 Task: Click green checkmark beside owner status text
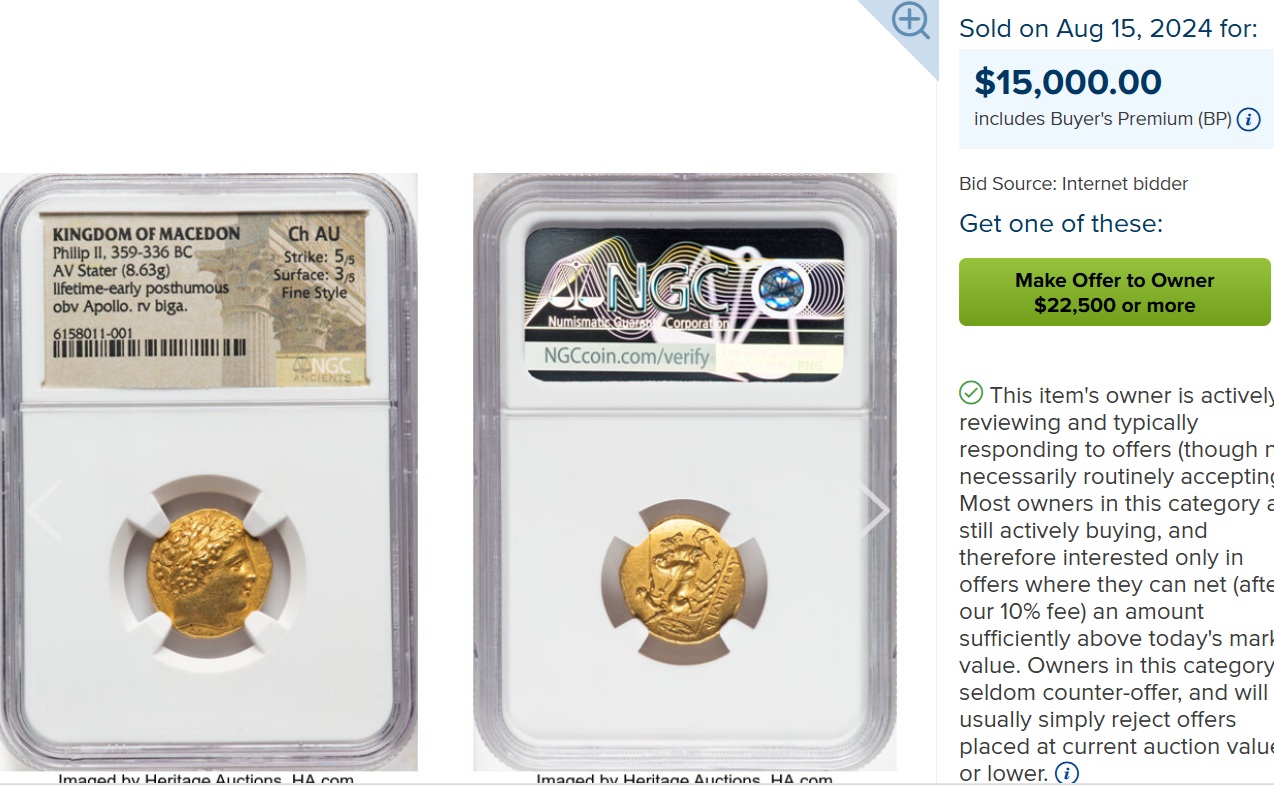pyautogui.click(x=971, y=392)
